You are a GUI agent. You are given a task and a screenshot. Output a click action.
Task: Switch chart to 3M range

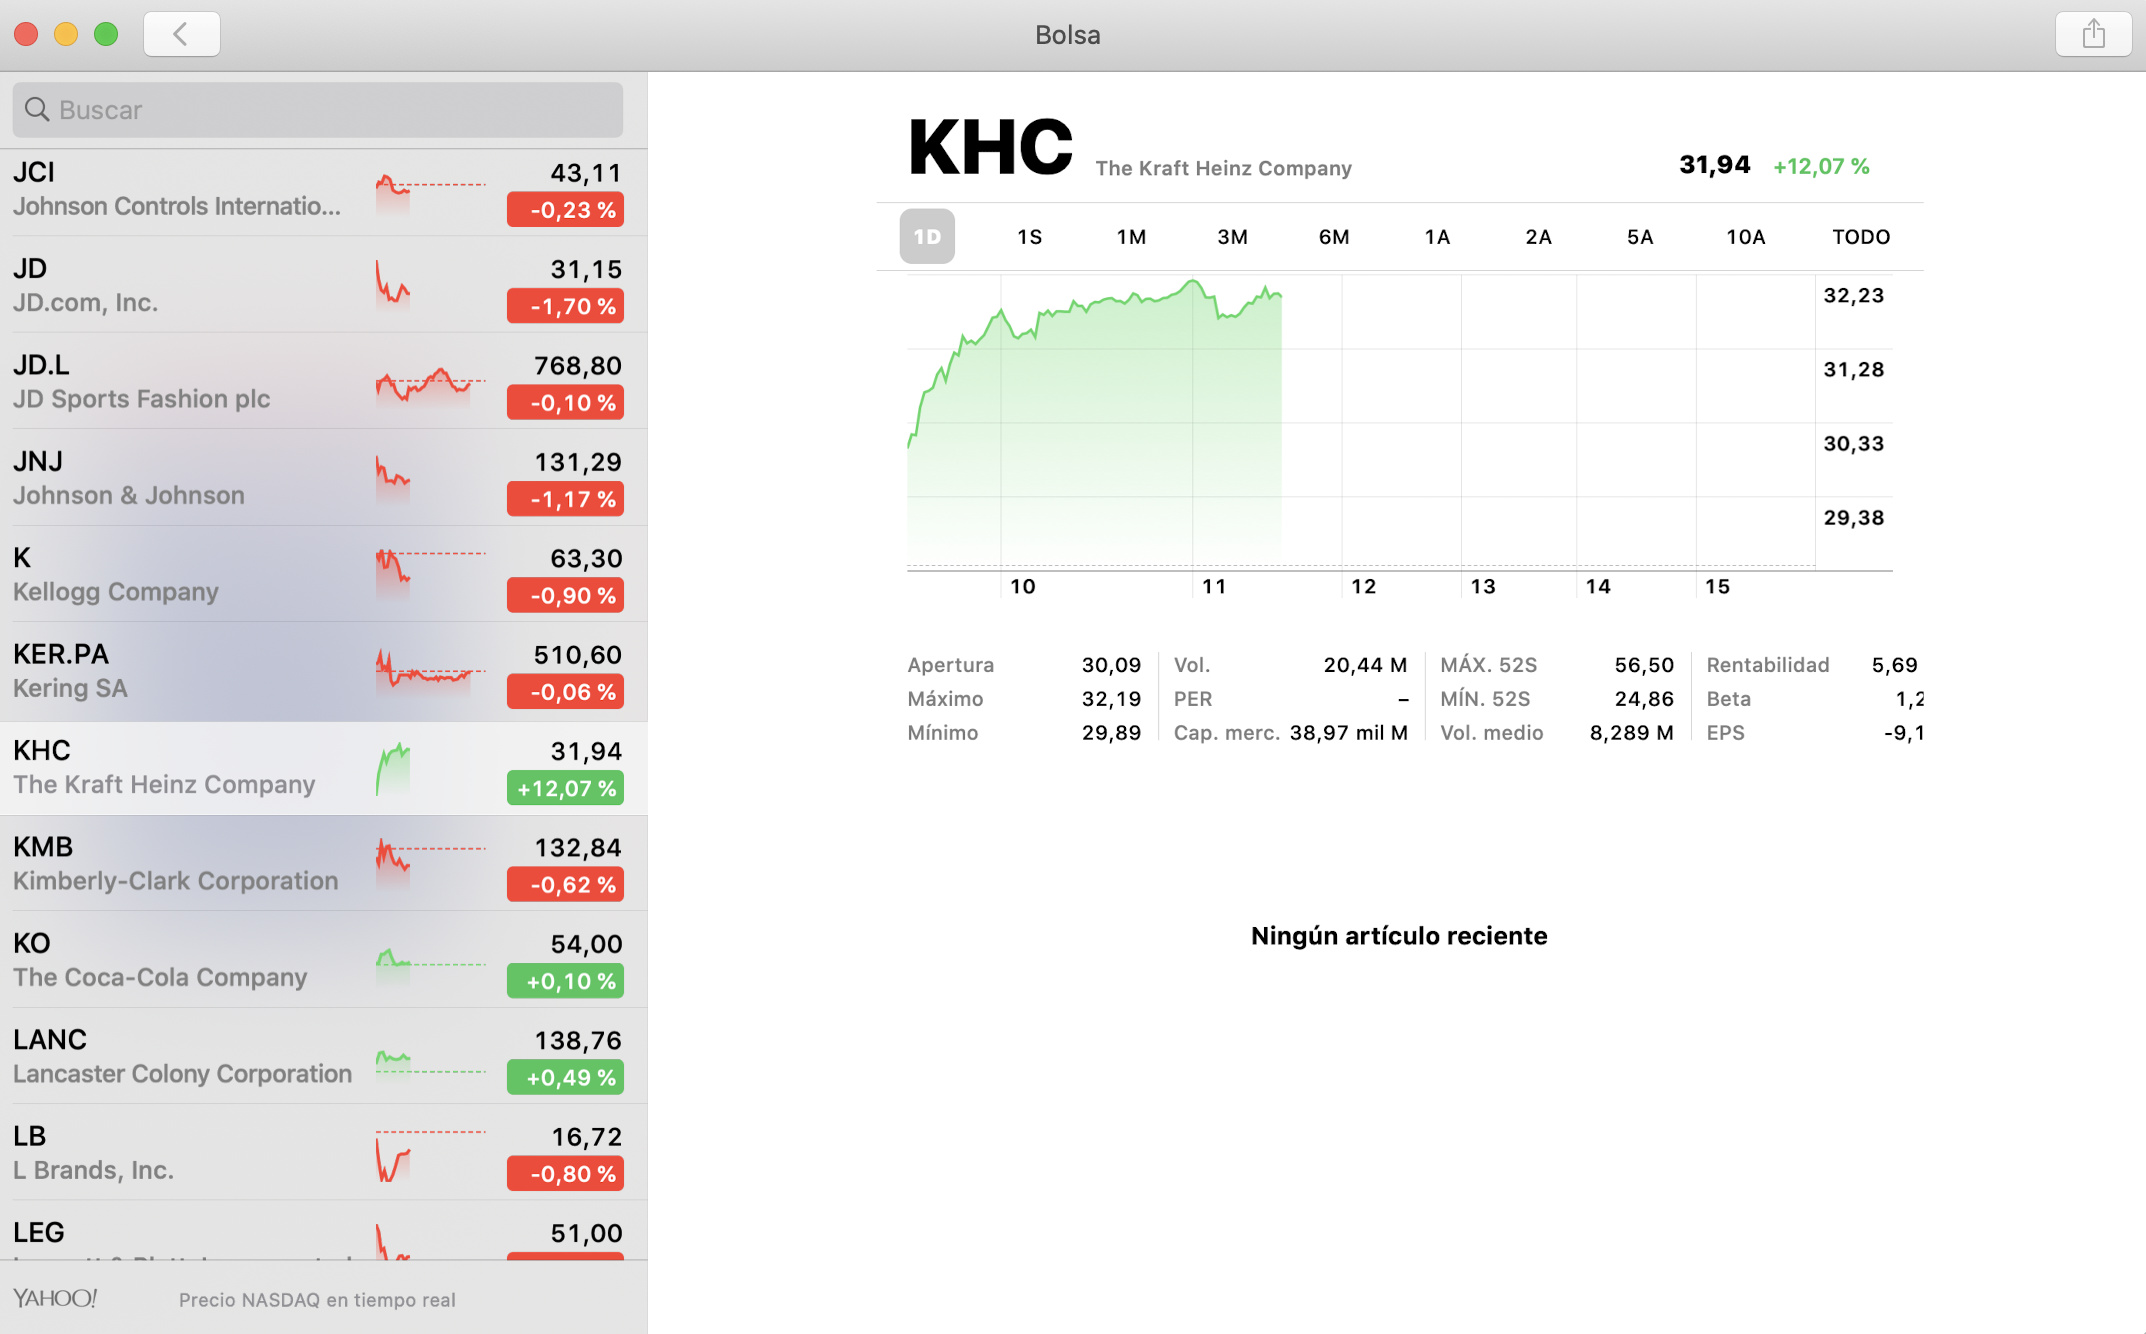(1233, 237)
